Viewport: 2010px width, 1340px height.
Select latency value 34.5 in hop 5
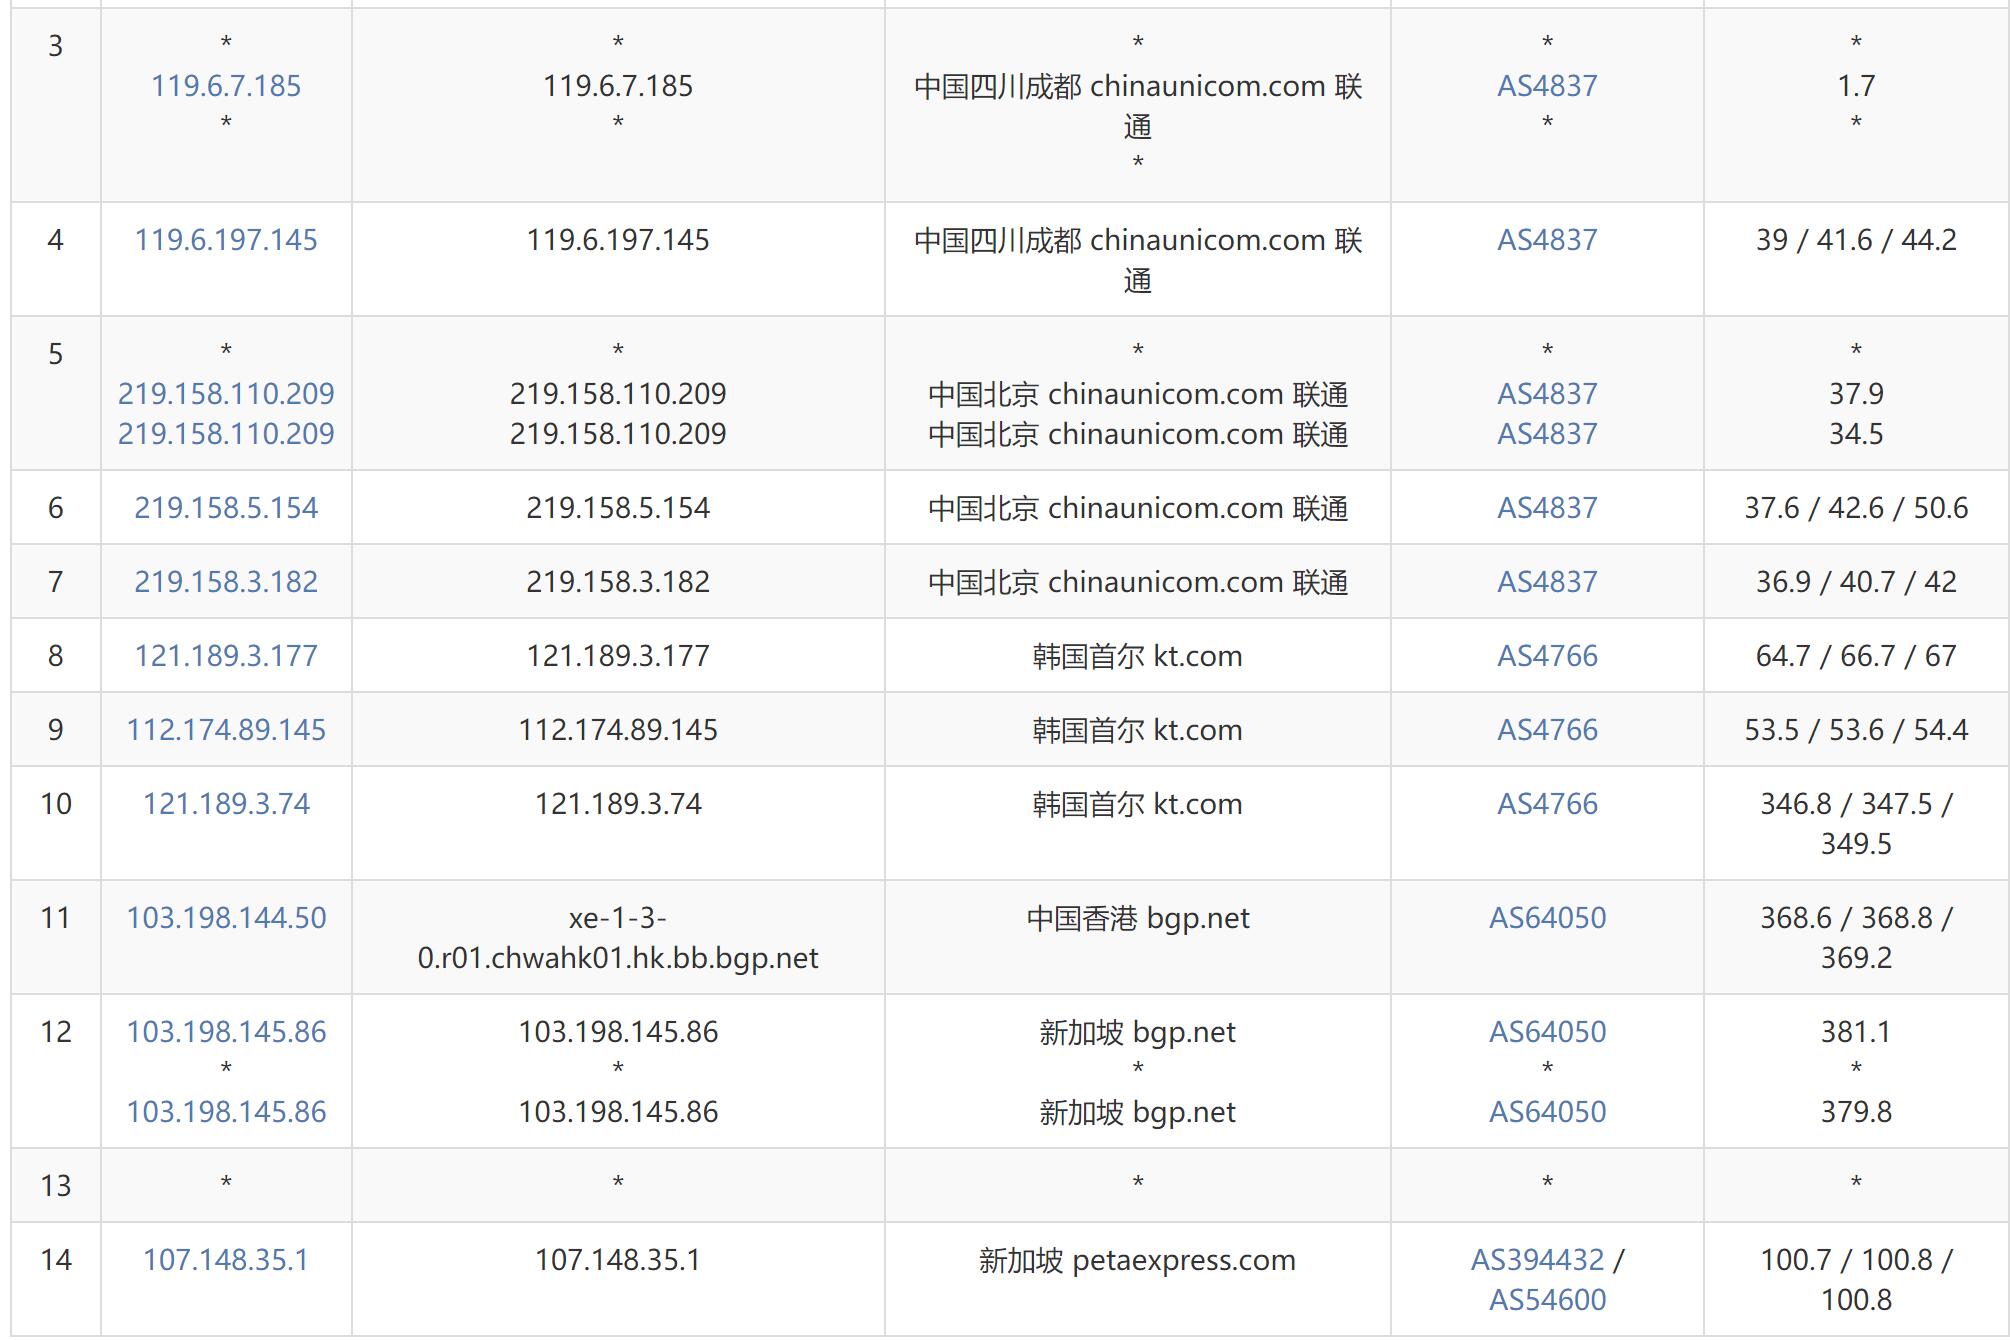[x=1856, y=434]
